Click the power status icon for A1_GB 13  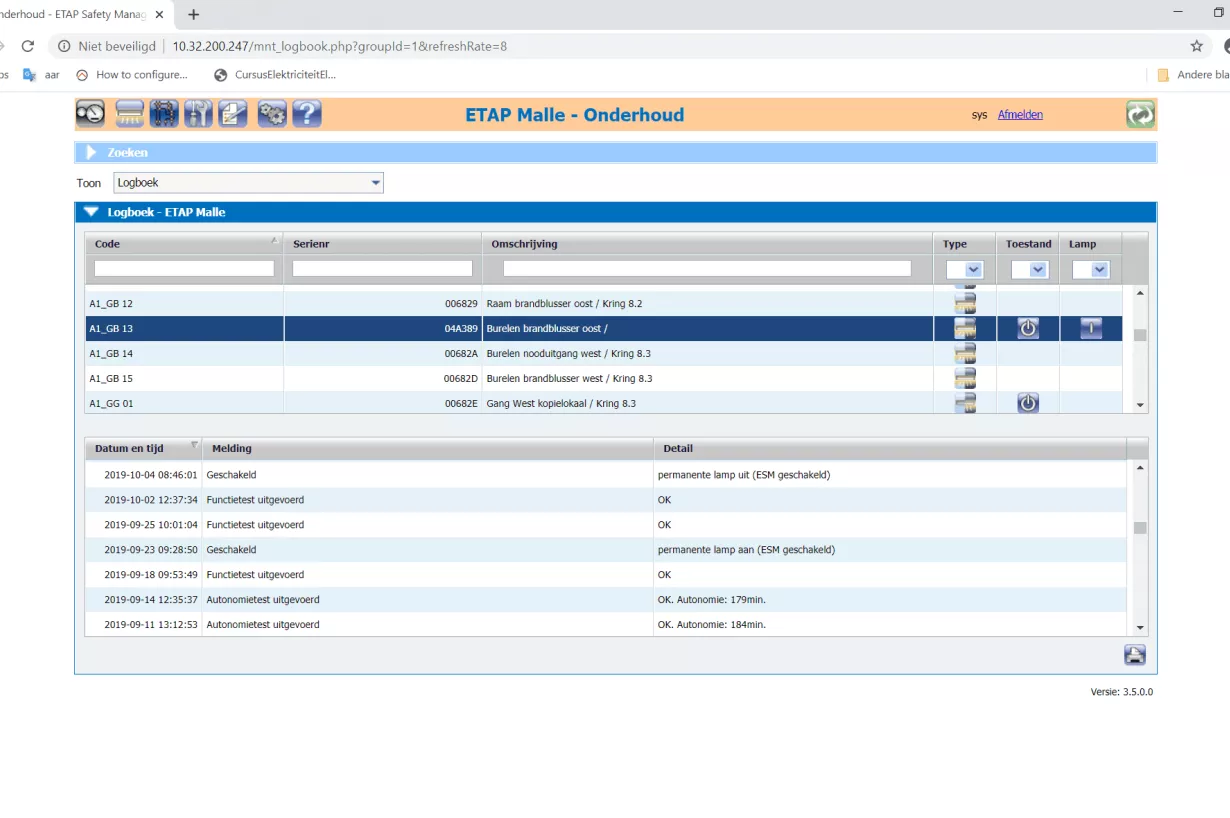click(1028, 328)
